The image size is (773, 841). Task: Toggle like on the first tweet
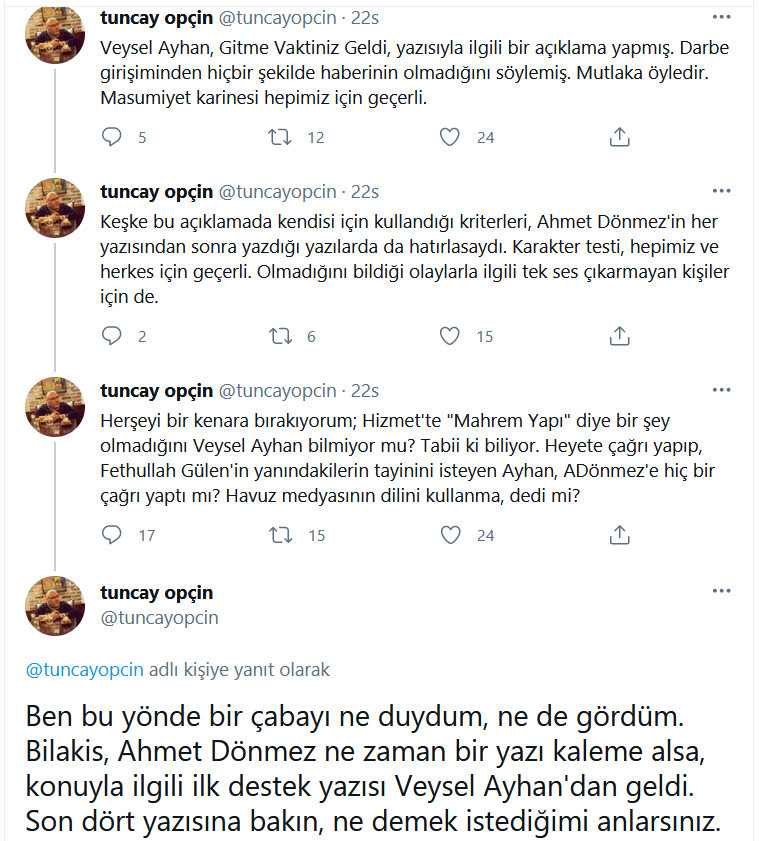450,138
